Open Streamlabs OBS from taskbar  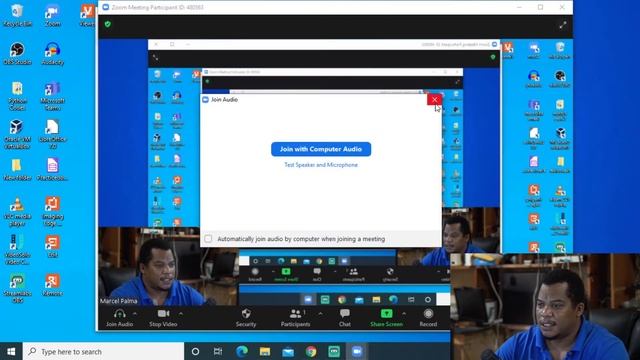coord(334,351)
